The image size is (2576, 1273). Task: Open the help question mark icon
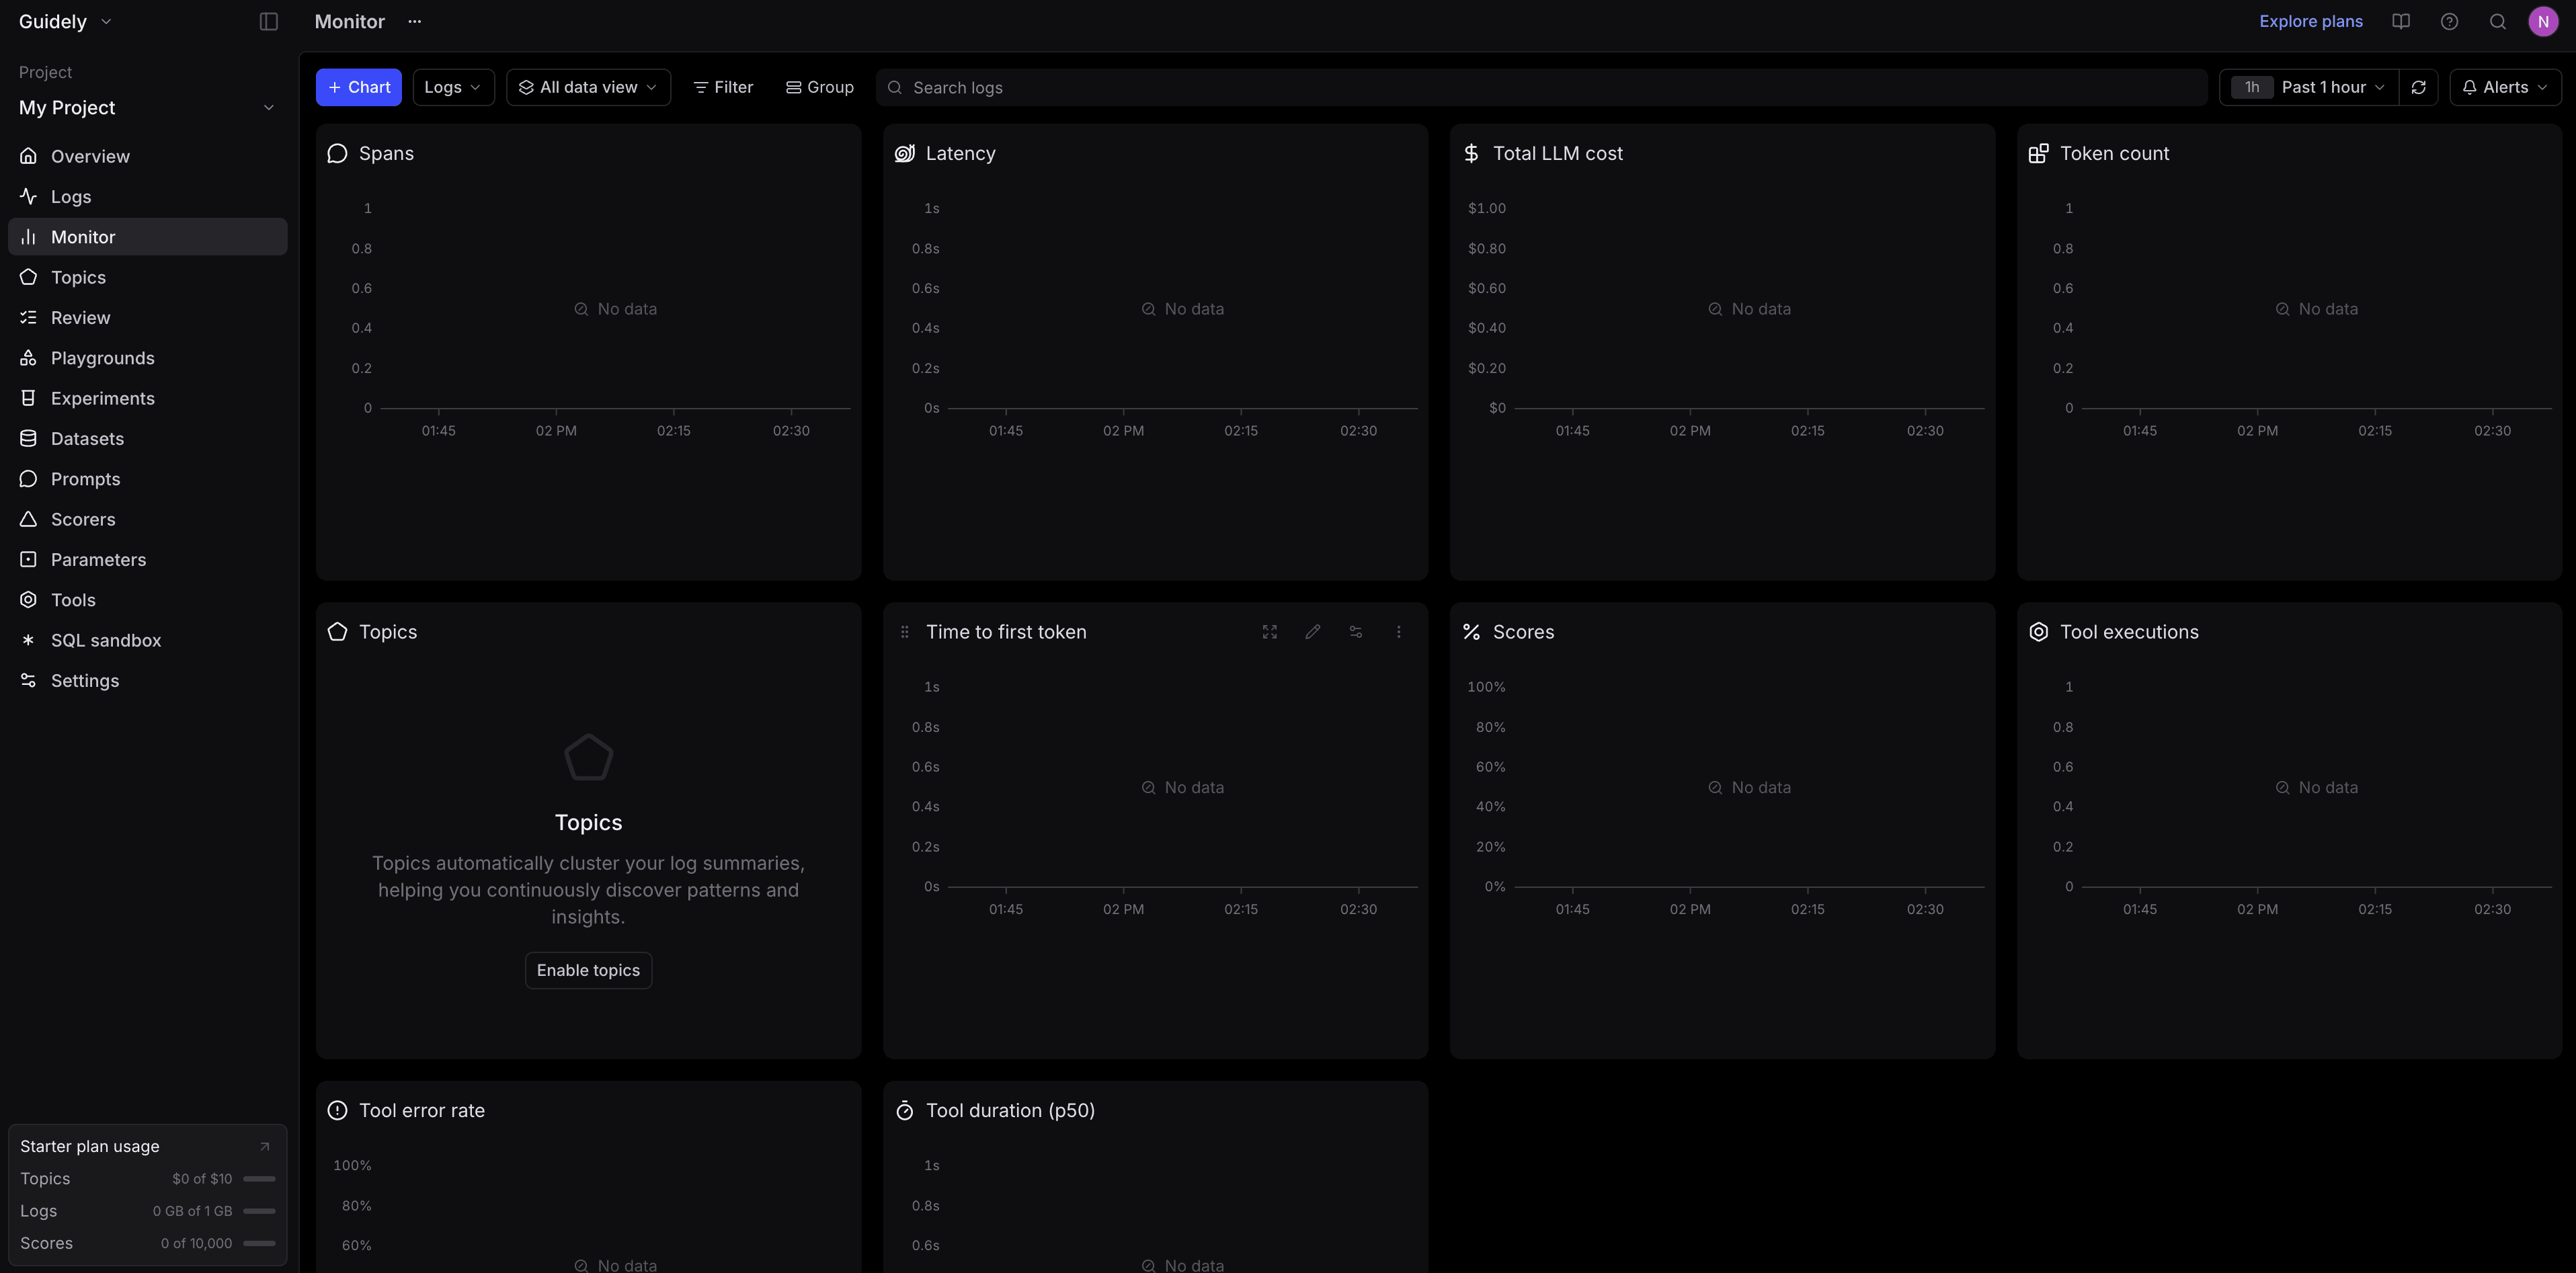coord(2449,22)
